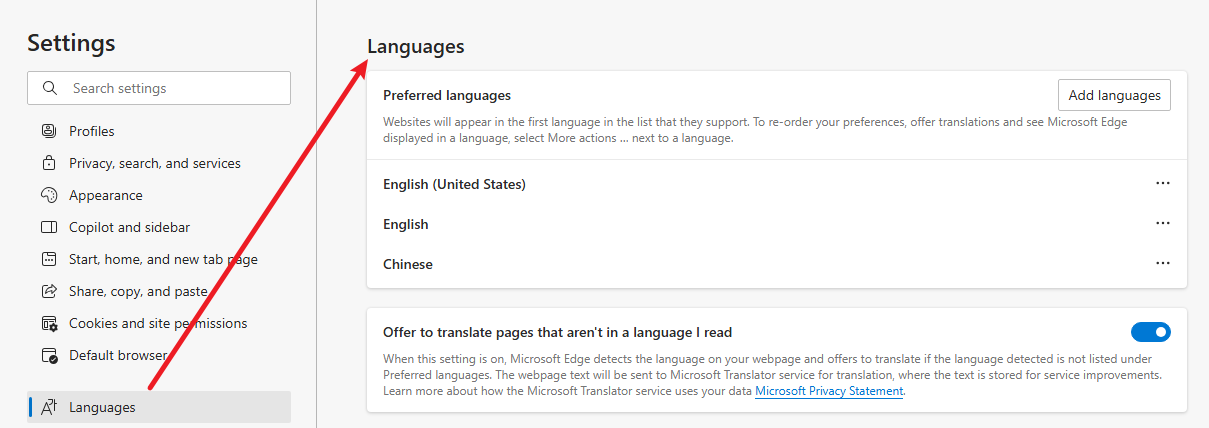Click the Settings title
1209x428 pixels.
pos(71,43)
